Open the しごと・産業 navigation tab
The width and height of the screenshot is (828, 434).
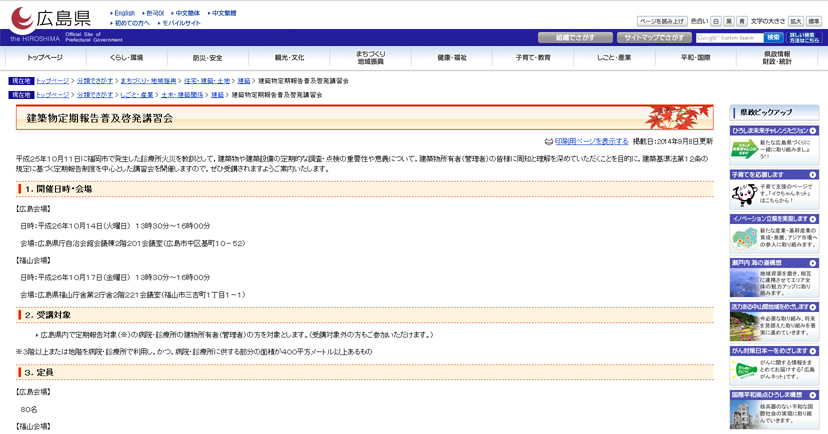coord(615,58)
